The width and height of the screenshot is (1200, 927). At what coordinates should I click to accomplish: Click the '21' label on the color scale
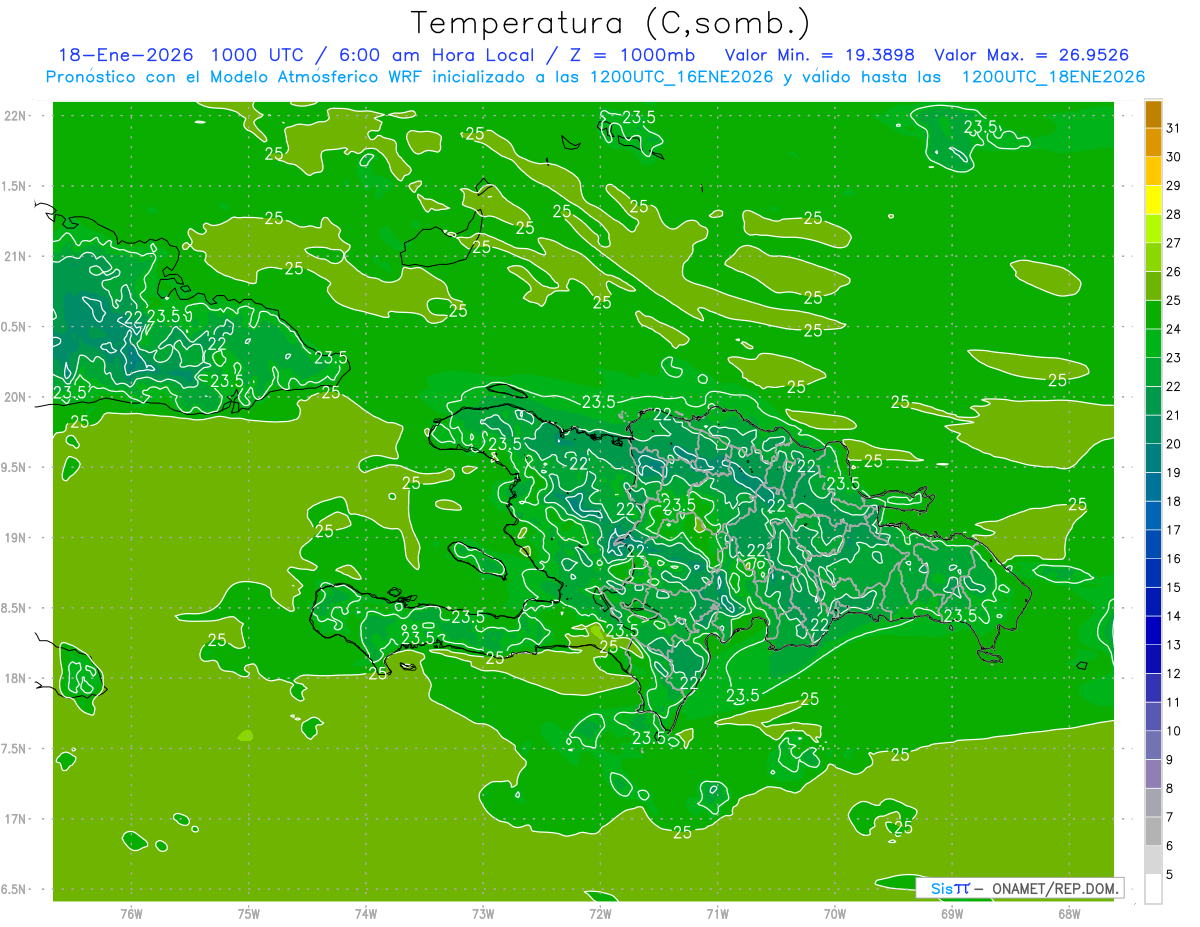point(1174,415)
